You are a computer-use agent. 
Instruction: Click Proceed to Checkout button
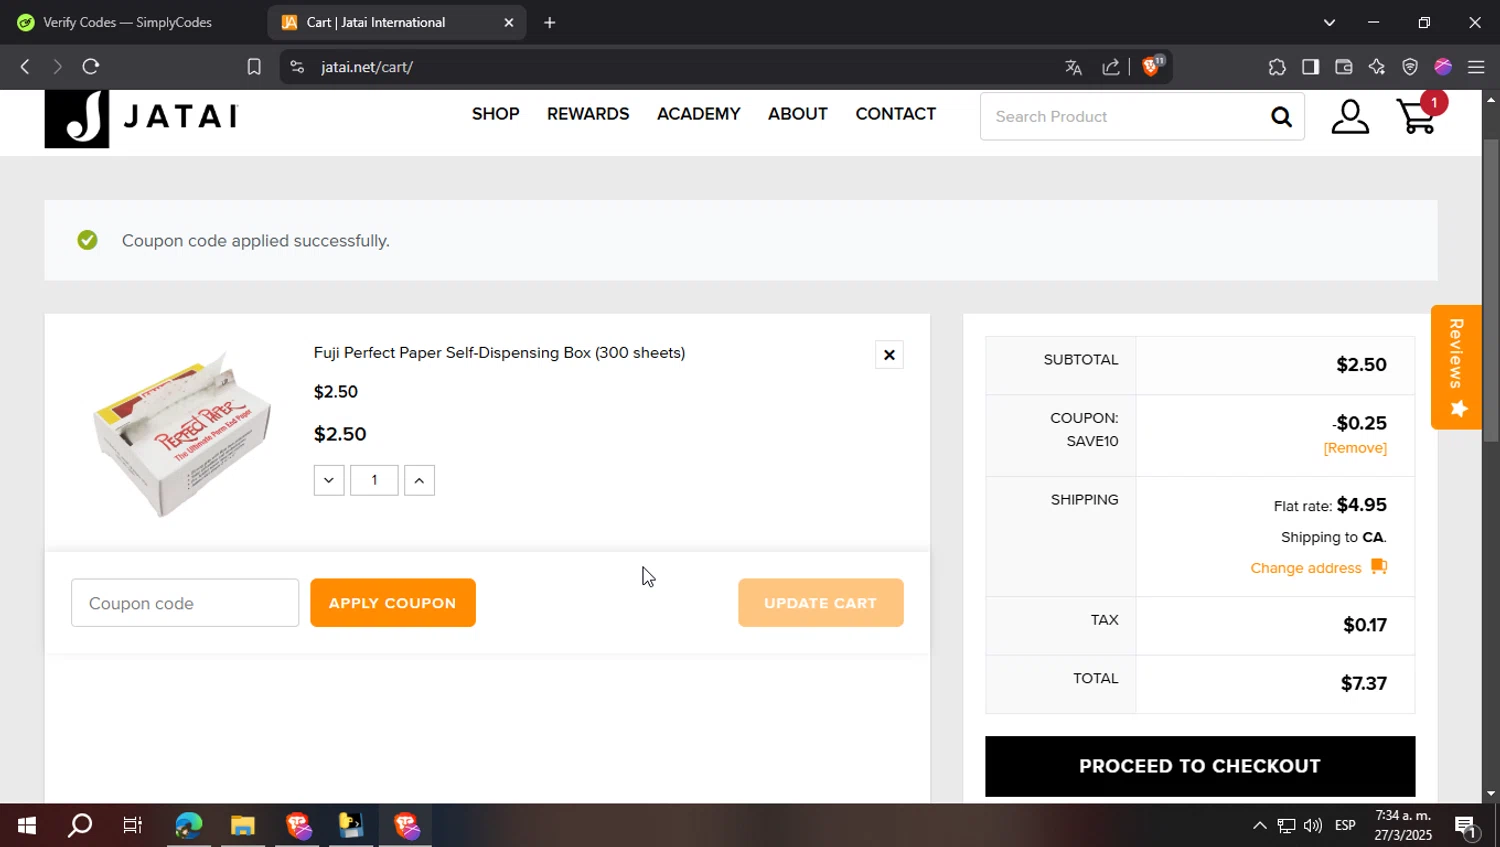(x=1200, y=766)
